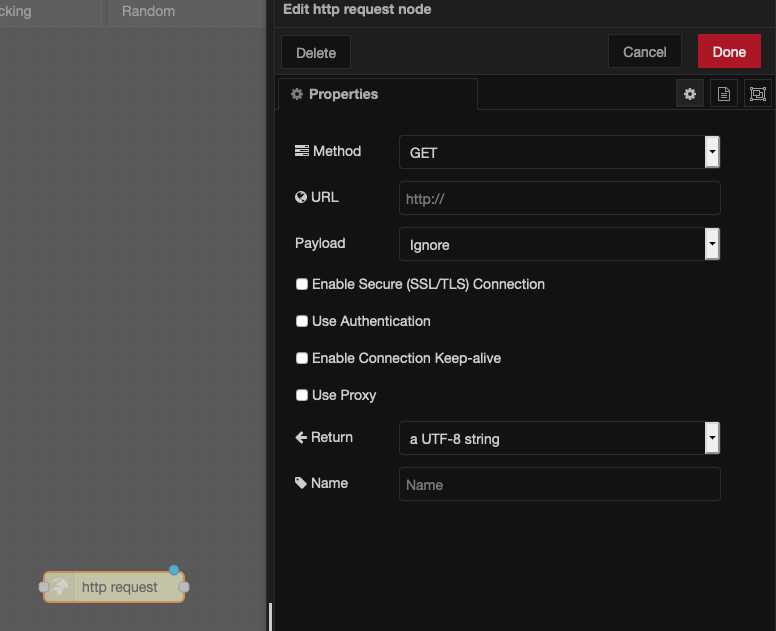Open the Method dropdown showing GET
Viewport: 776px width, 631px height.
click(x=559, y=152)
